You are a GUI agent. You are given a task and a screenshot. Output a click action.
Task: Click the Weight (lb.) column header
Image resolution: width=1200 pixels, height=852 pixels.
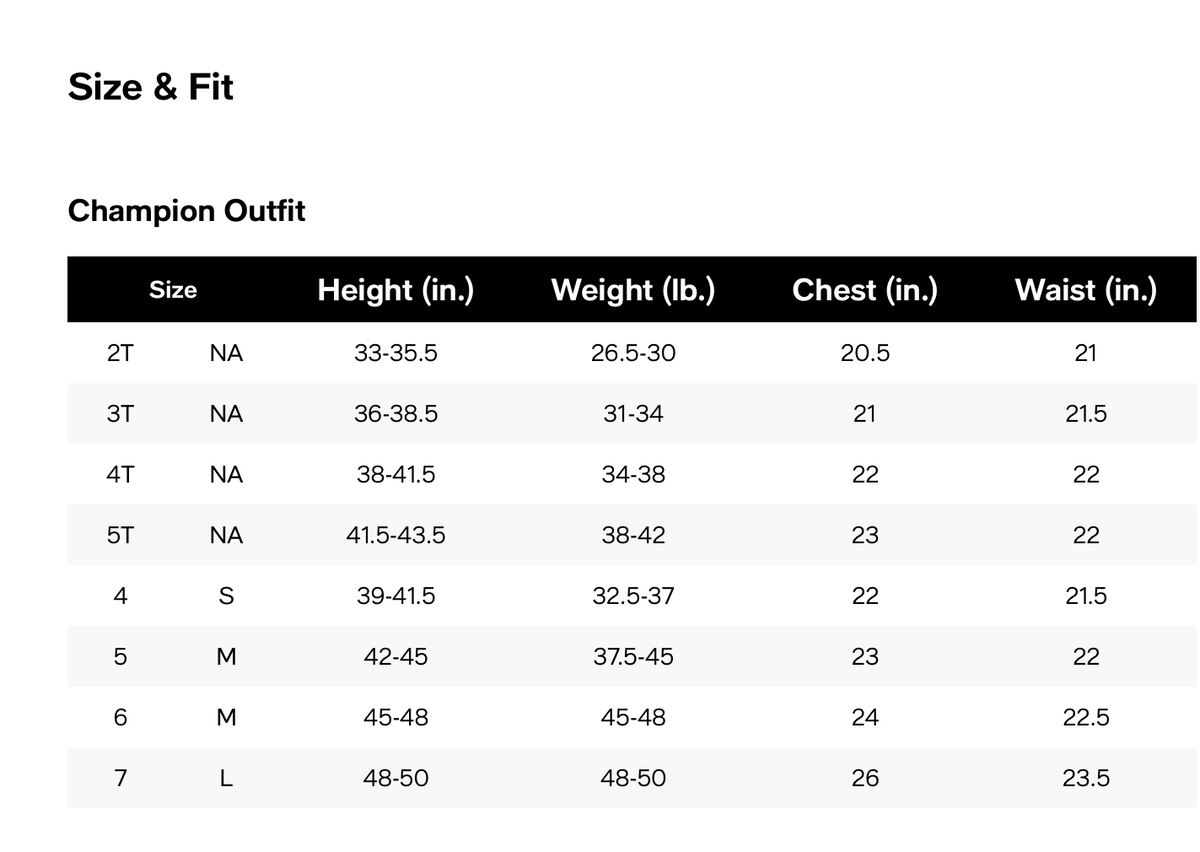633,290
